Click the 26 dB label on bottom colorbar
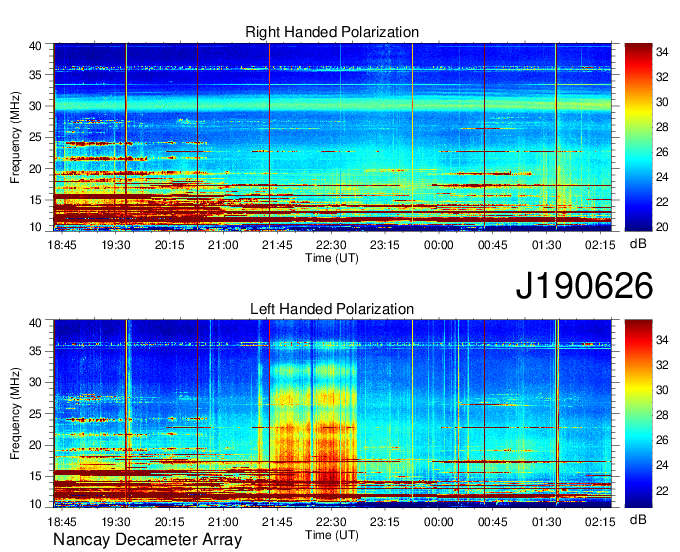Viewport: 680px width, 552px height. pos(662,441)
